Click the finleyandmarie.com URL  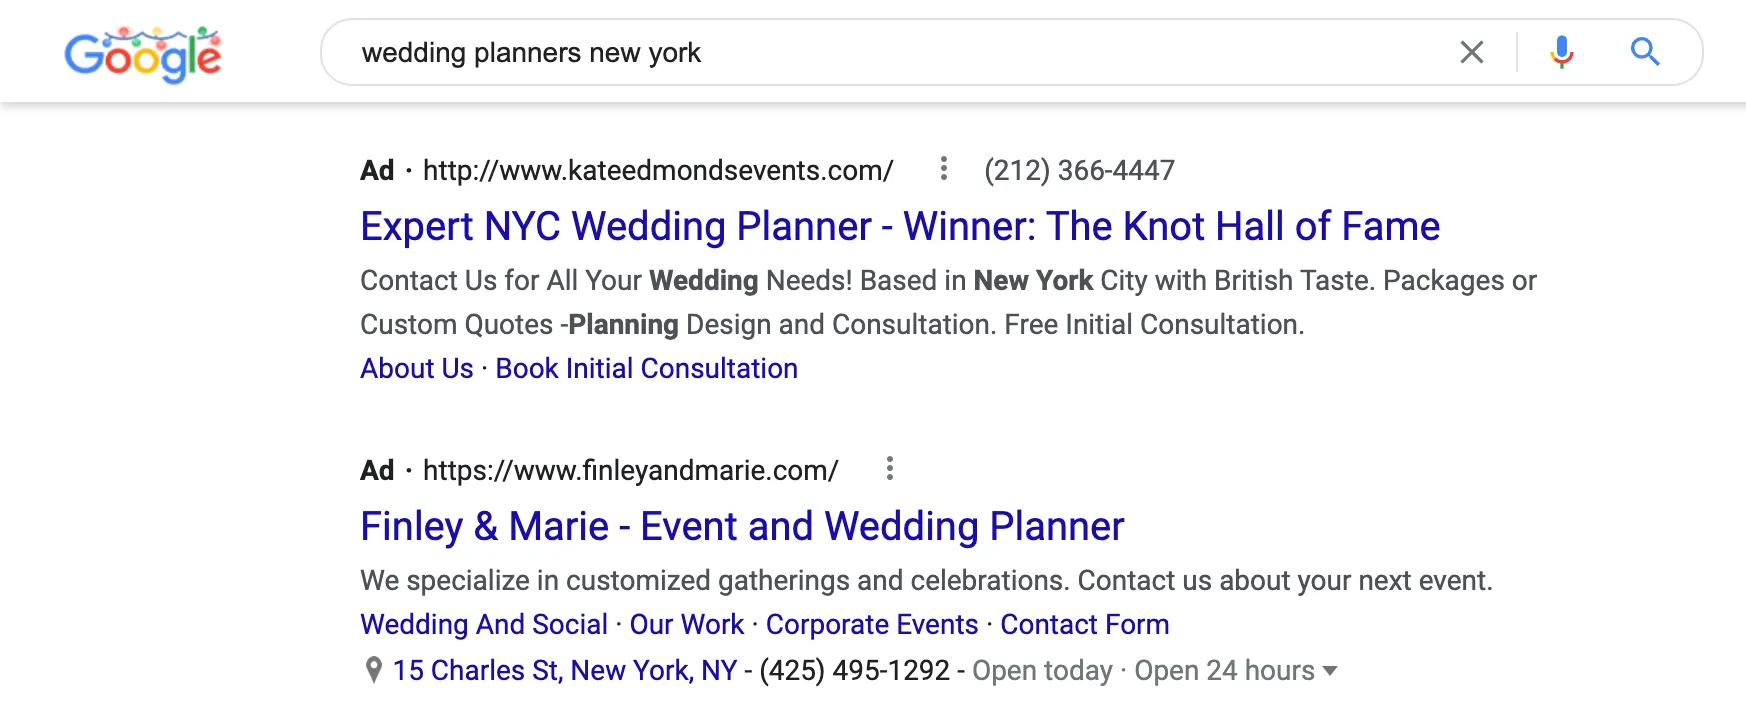coord(630,471)
